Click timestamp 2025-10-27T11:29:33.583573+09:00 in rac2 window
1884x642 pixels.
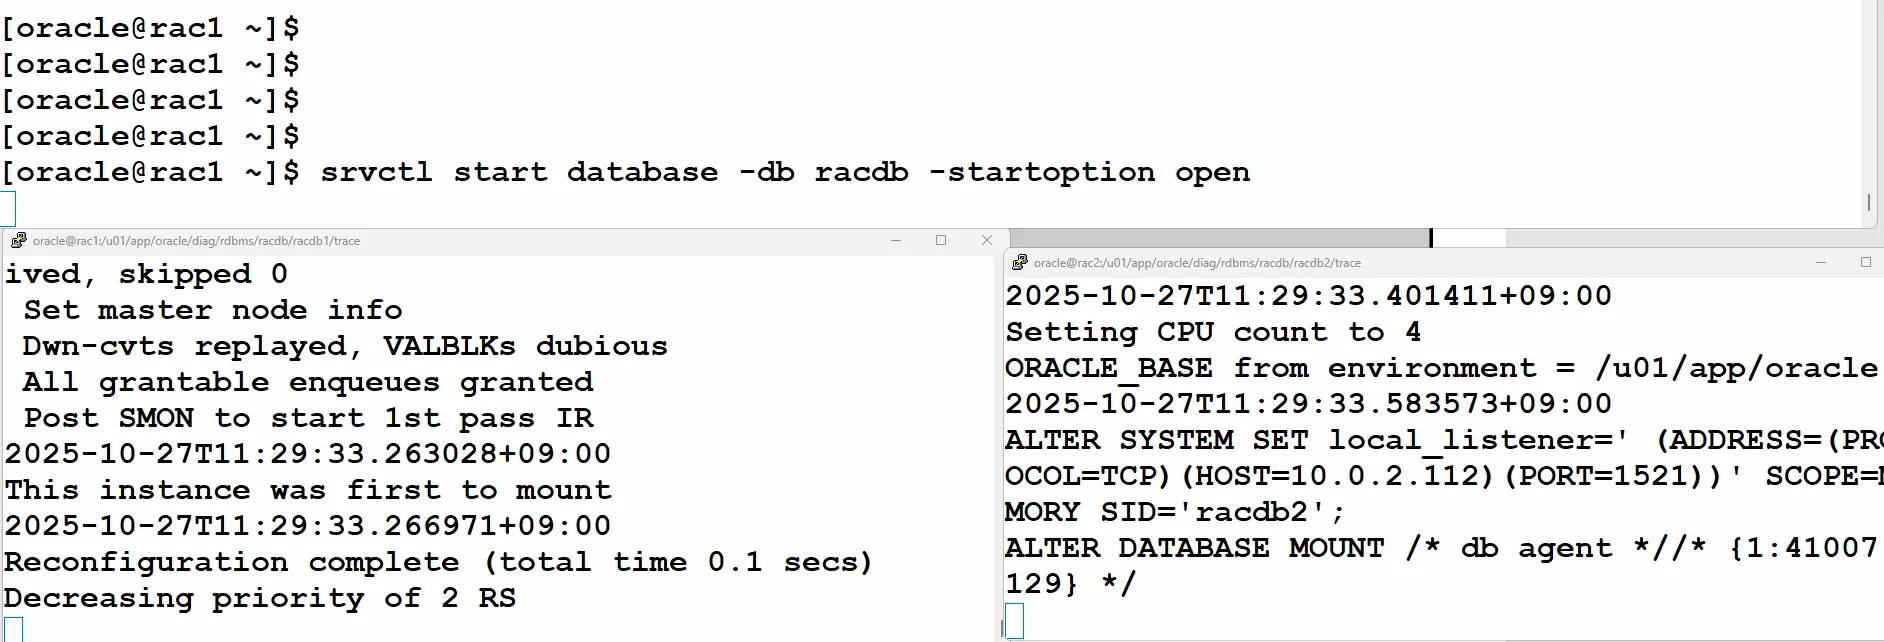click(x=1309, y=404)
